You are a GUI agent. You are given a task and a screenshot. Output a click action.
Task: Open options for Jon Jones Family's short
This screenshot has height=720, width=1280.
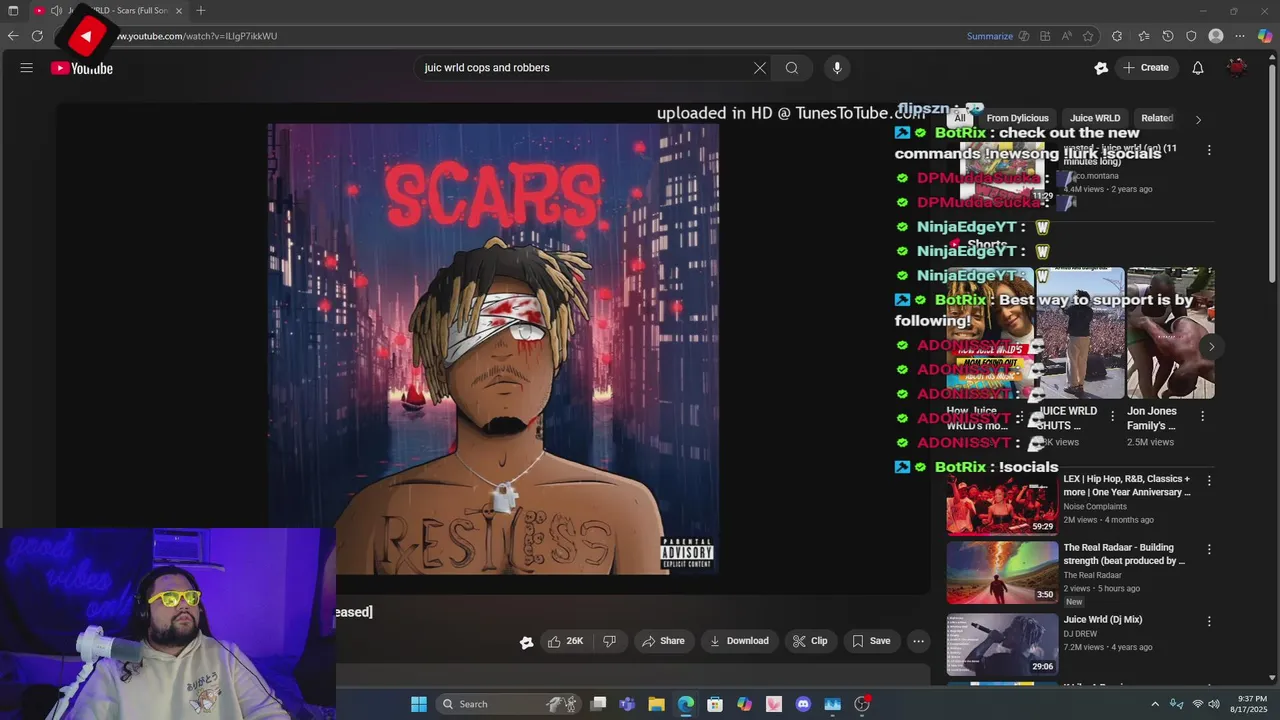pyautogui.click(x=1203, y=416)
